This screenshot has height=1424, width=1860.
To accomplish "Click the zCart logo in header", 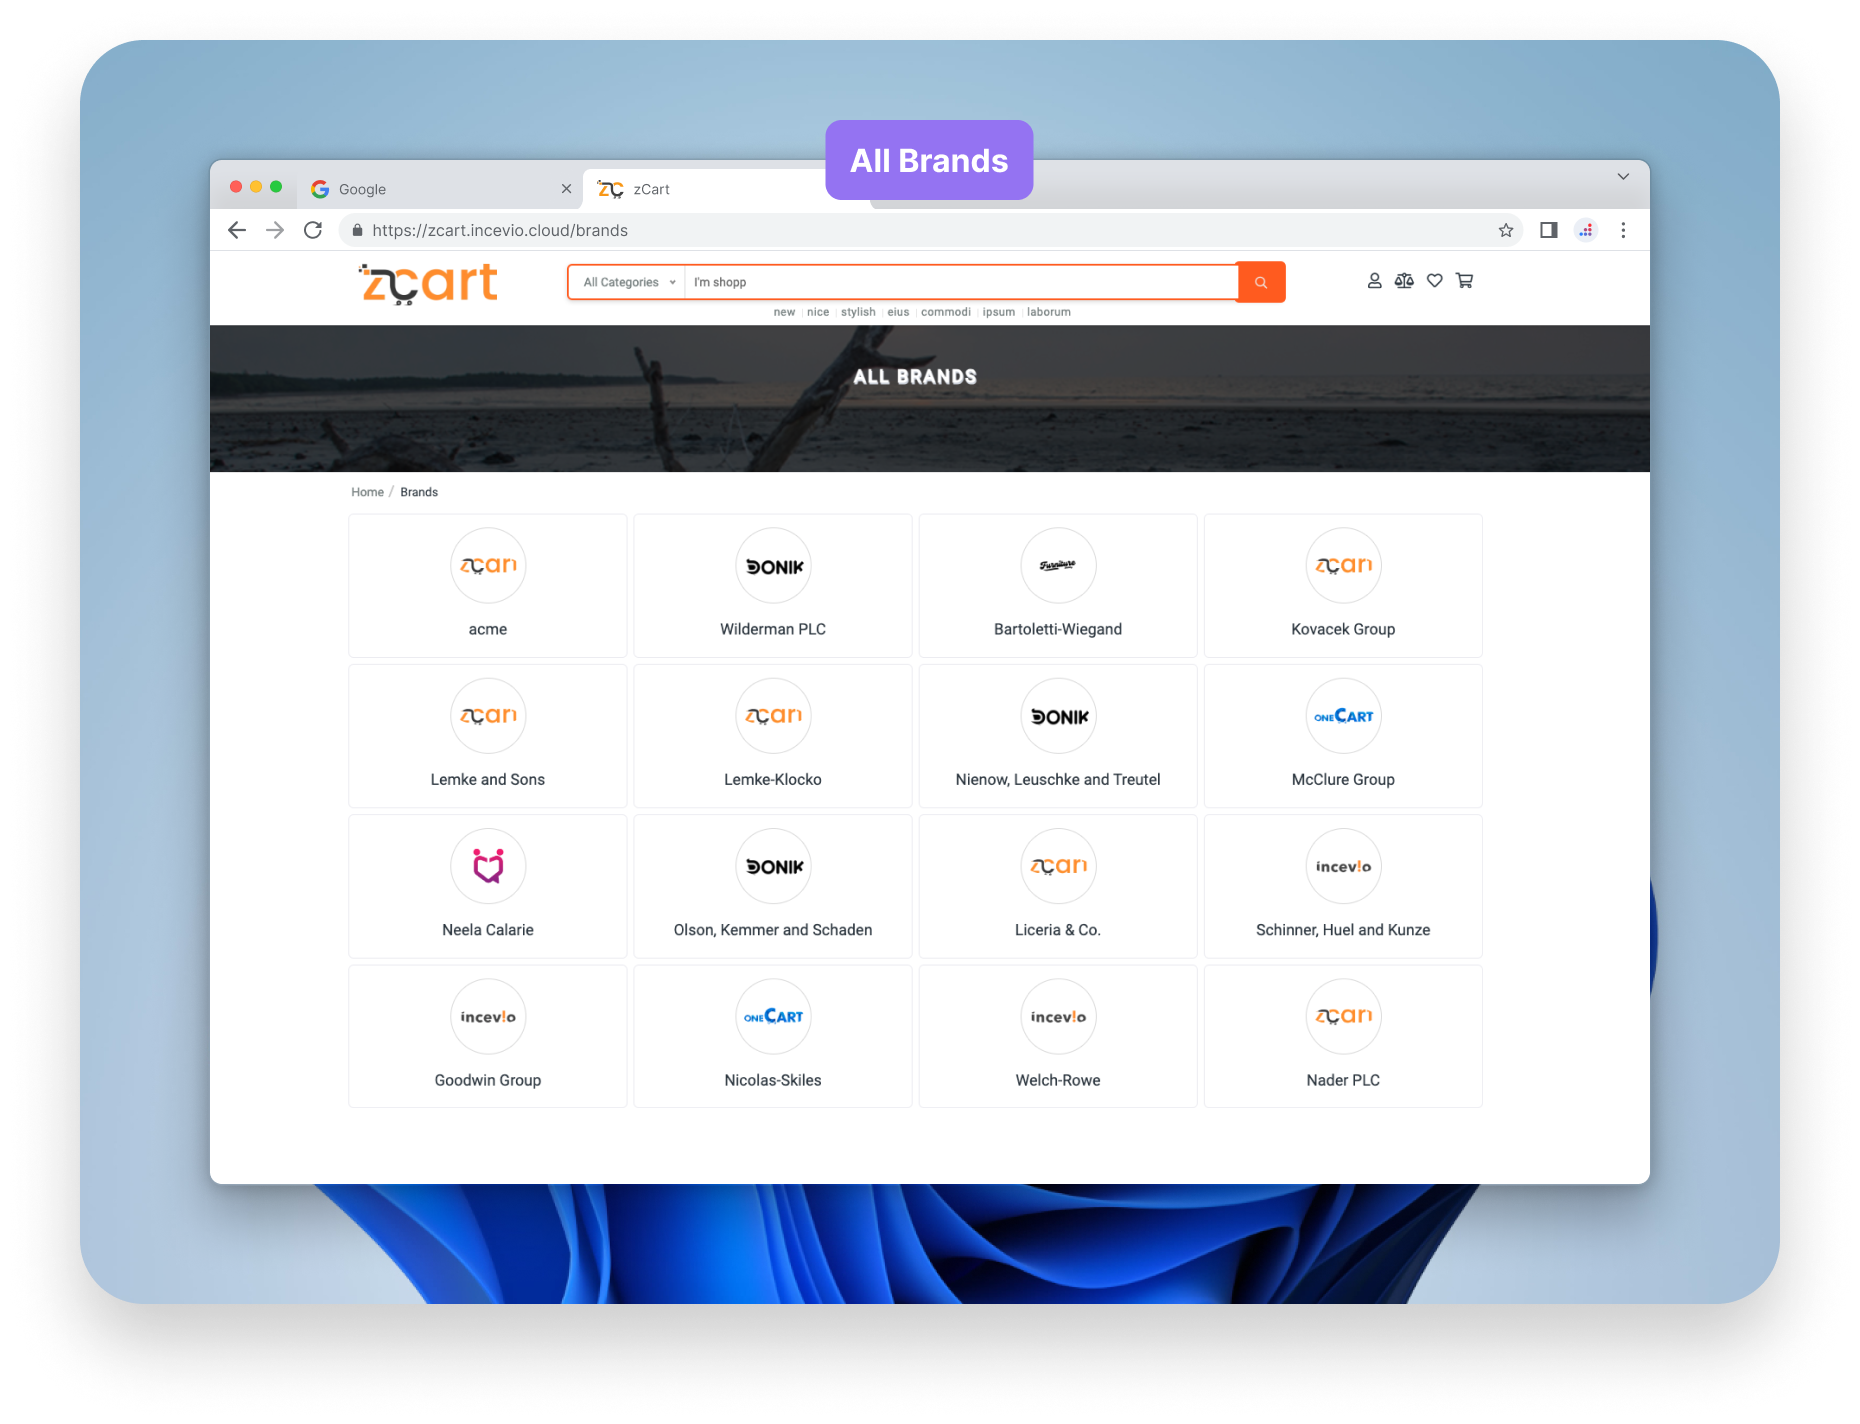I will 429,283.
